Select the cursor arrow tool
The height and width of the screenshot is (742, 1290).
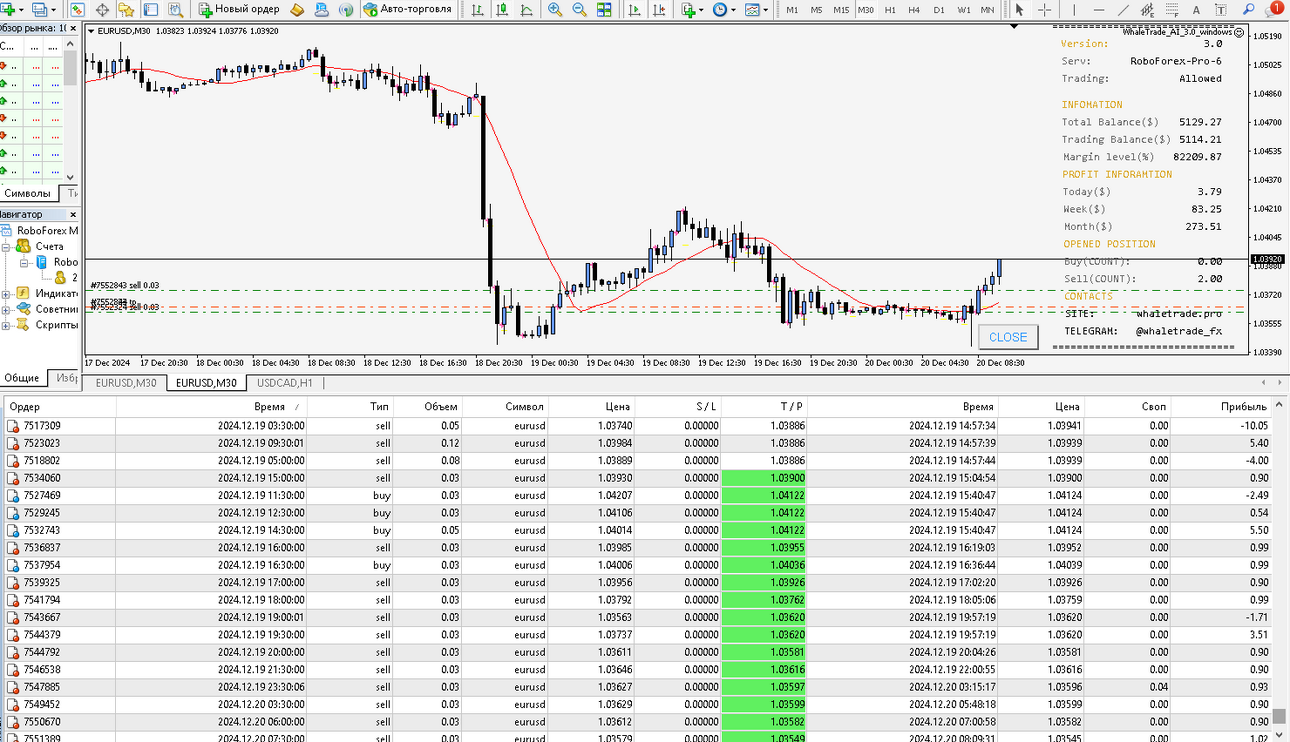coord(1019,10)
